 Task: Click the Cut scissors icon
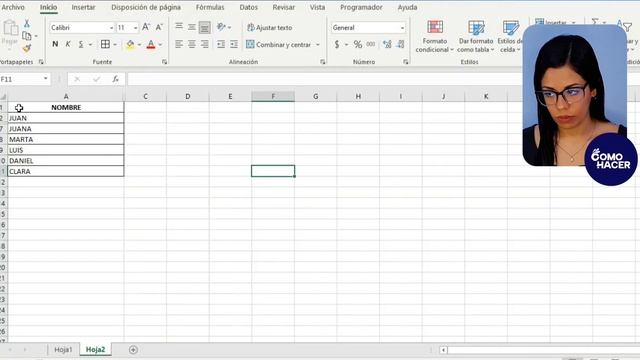click(x=27, y=23)
